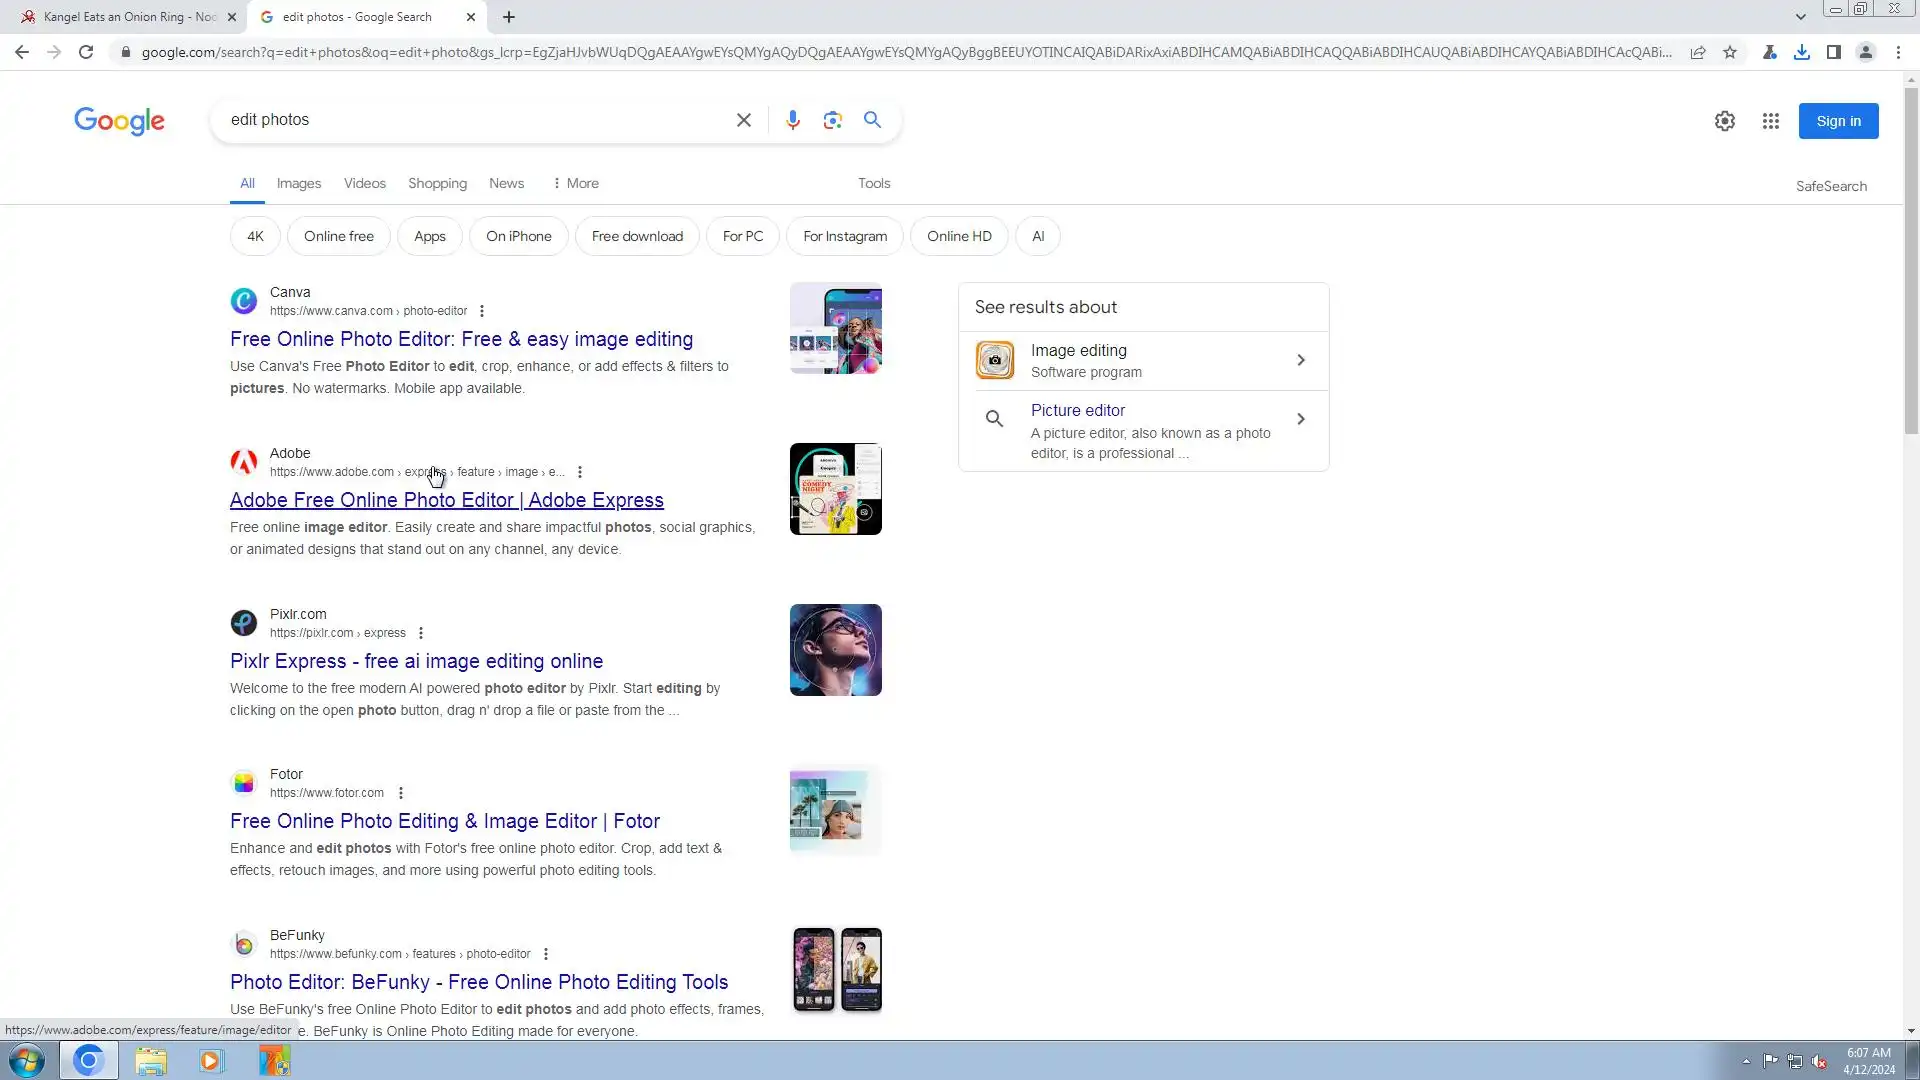The image size is (1920, 1080).
Task: Reload the current page
Action: (x=86, y=52)
